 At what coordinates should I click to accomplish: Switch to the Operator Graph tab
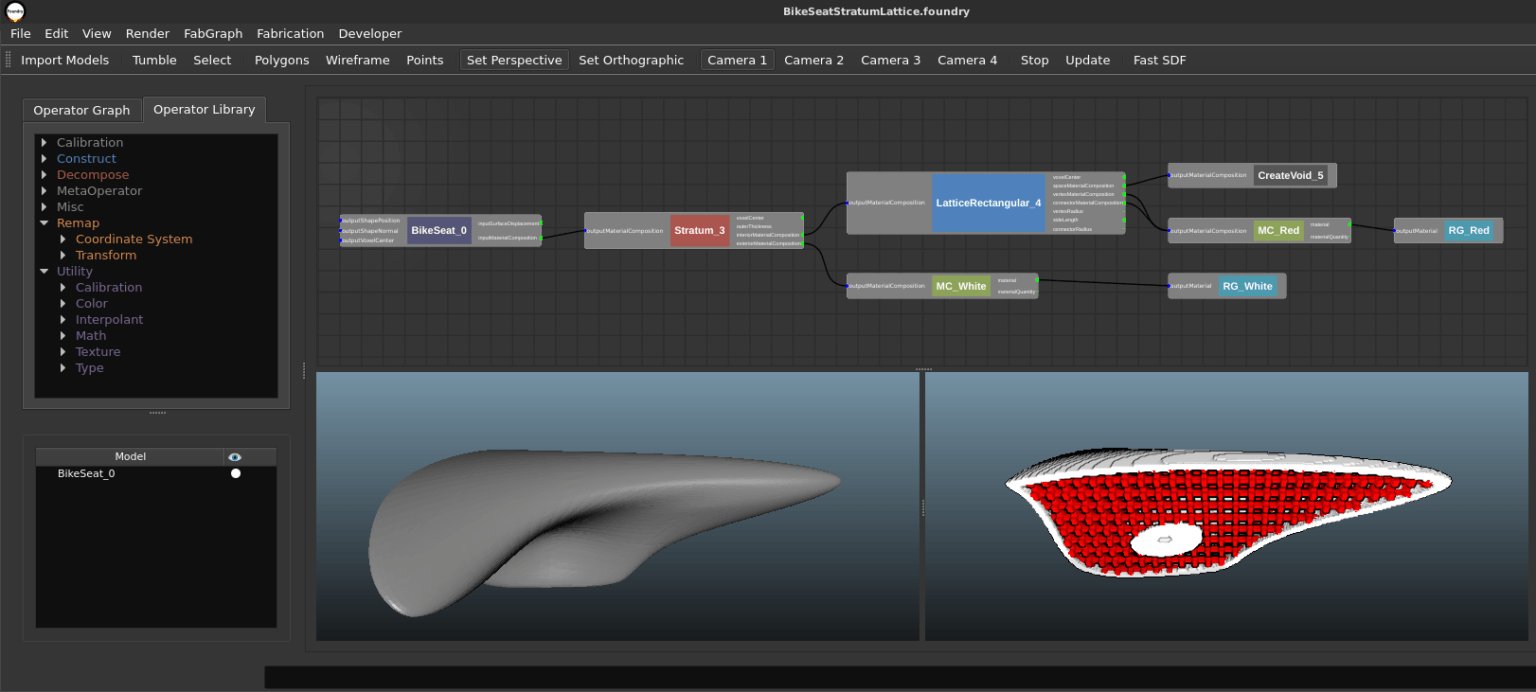81,110
